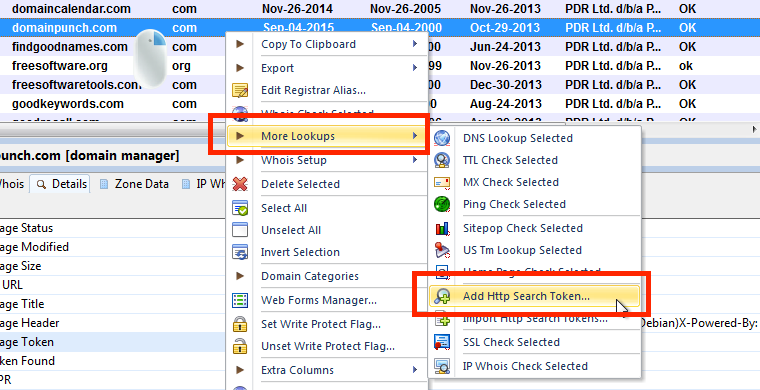Click the Select All icon
This screenshot has height=390, width=760.
[x=240, y=208]
